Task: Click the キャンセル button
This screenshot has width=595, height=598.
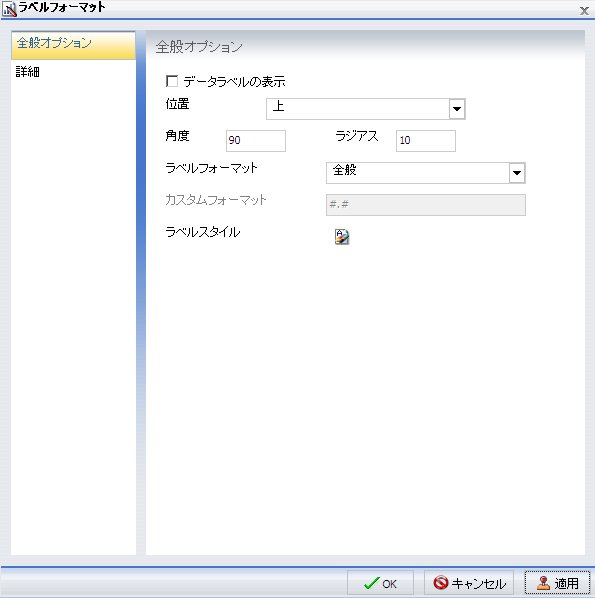Action: pos(469,583)
